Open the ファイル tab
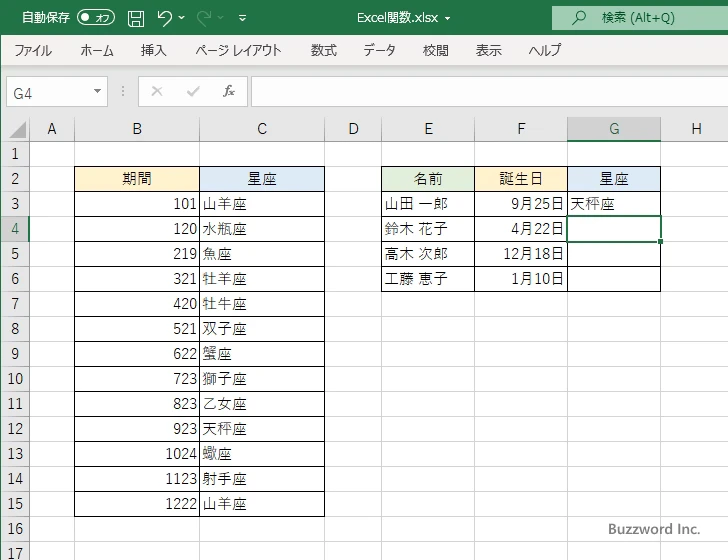This screenshot has height=560, width=728. point(33,50)
